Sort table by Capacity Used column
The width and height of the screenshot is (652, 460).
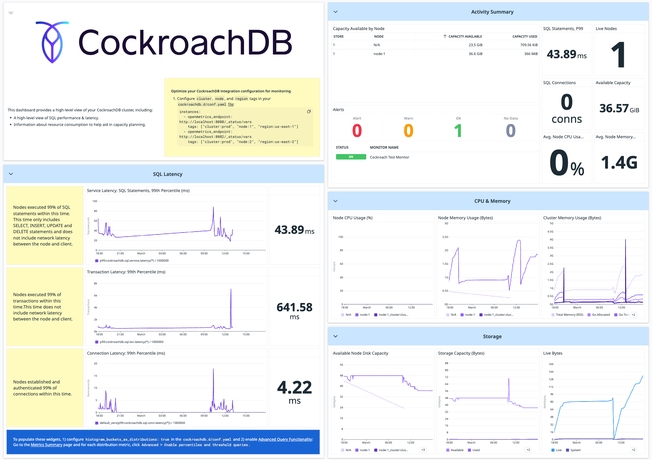tap(525, 37)
